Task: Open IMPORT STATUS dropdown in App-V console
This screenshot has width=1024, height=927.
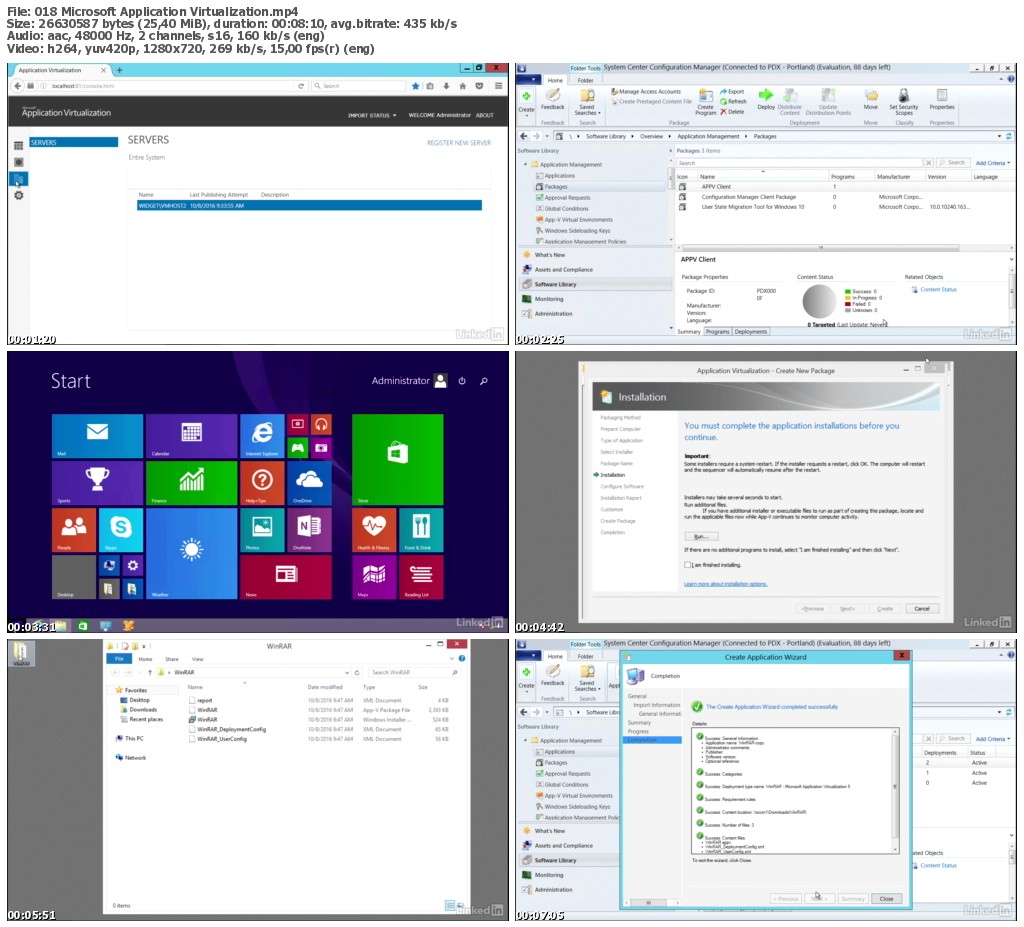Action: point(372,116)
